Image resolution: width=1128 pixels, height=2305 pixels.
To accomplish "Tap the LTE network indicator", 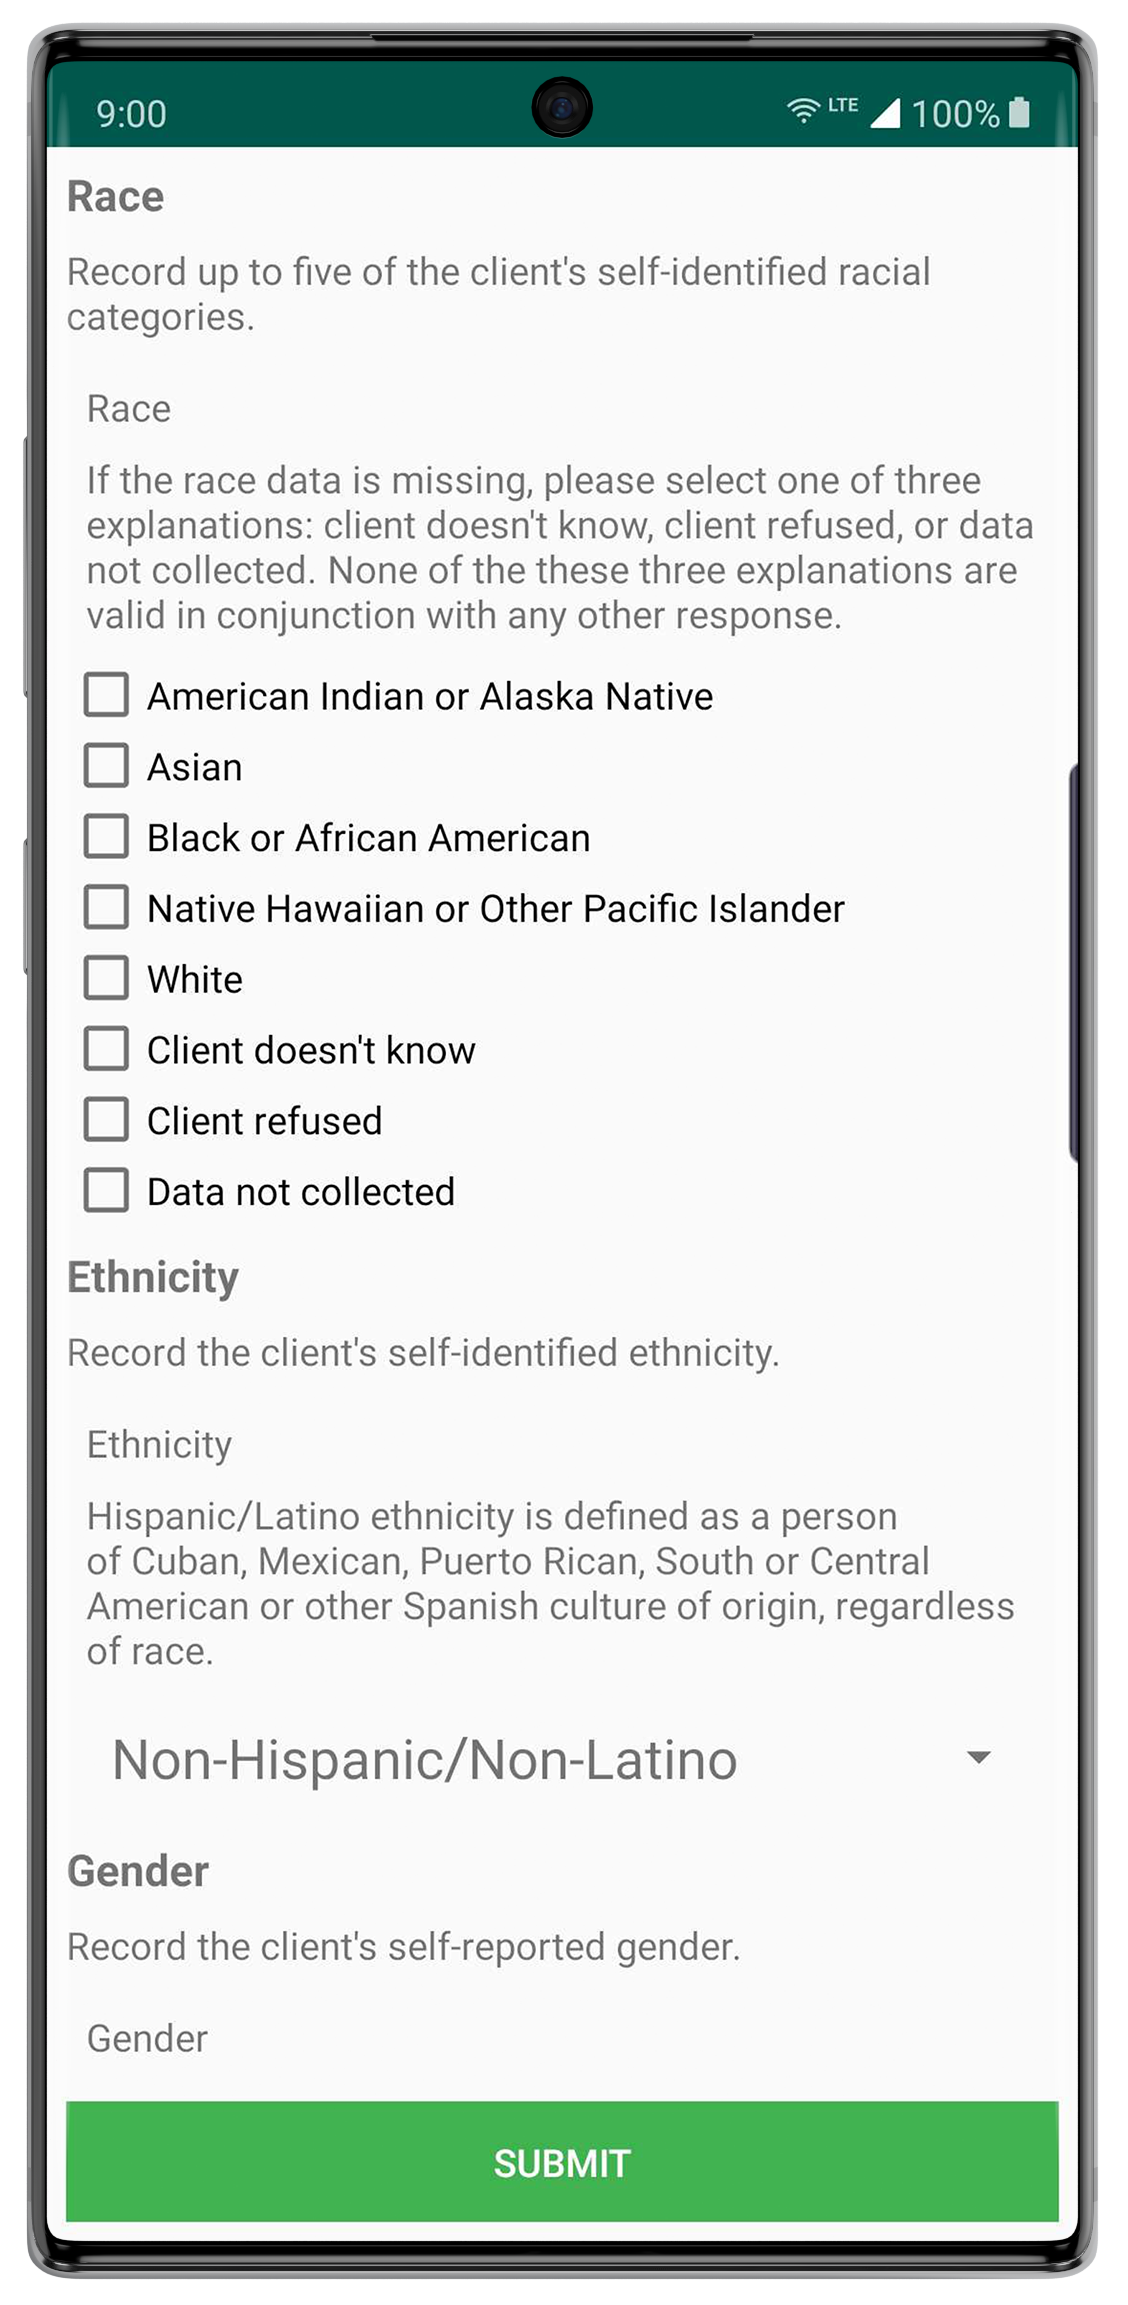I will [x=843, y=105].
